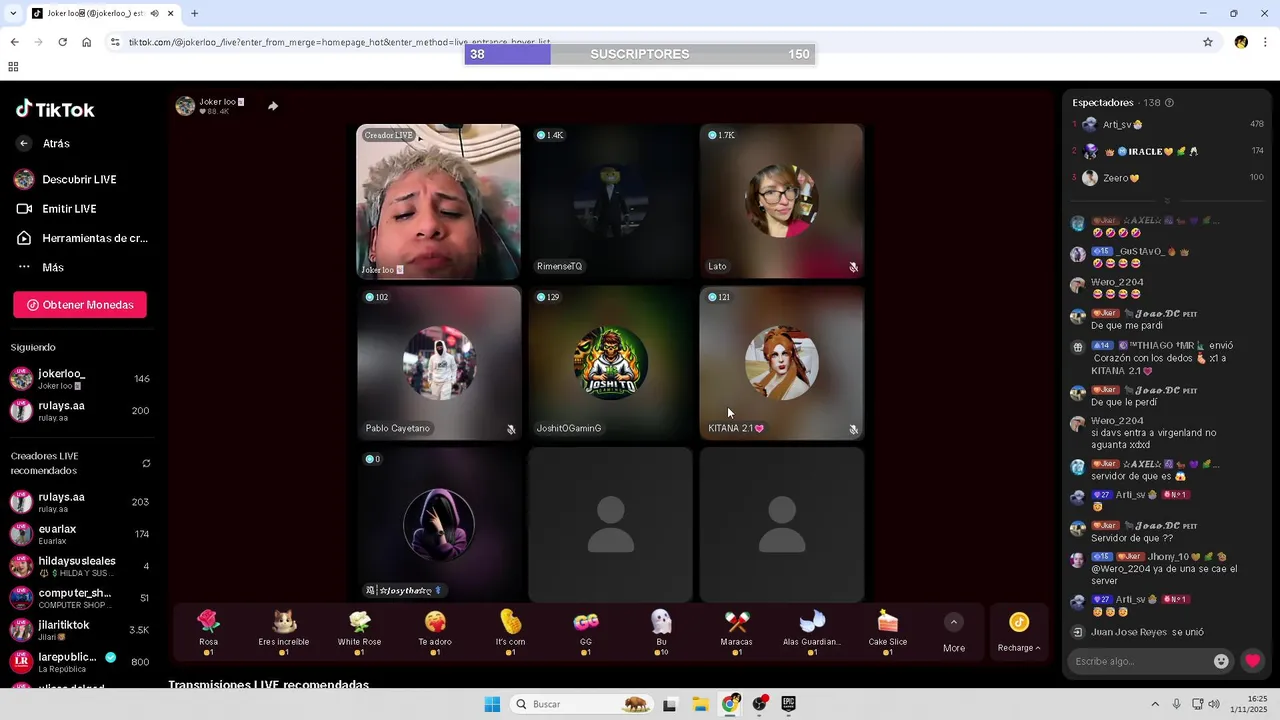Send the White Rose gift
The image size is (1280, 720).
[x=359, y=632]
